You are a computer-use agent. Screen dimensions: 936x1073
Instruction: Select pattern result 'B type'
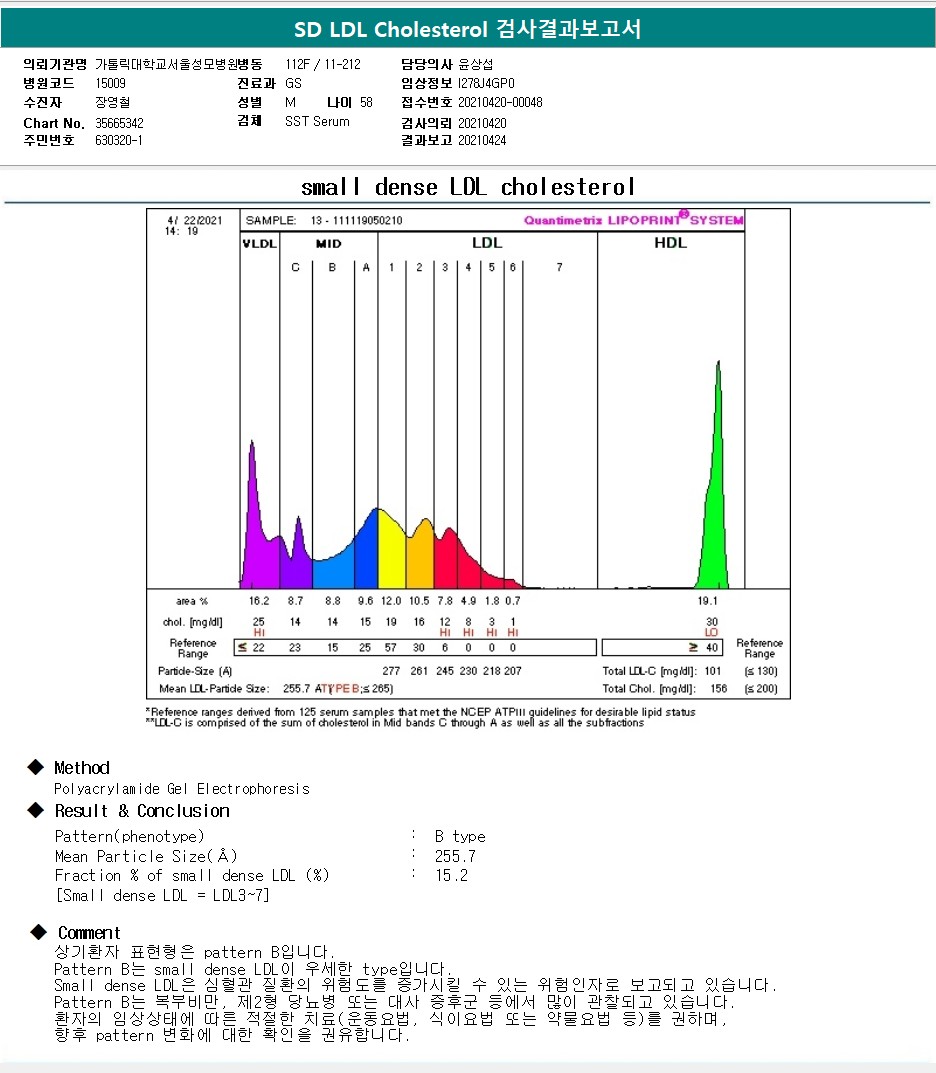click(x=460, y=836)
